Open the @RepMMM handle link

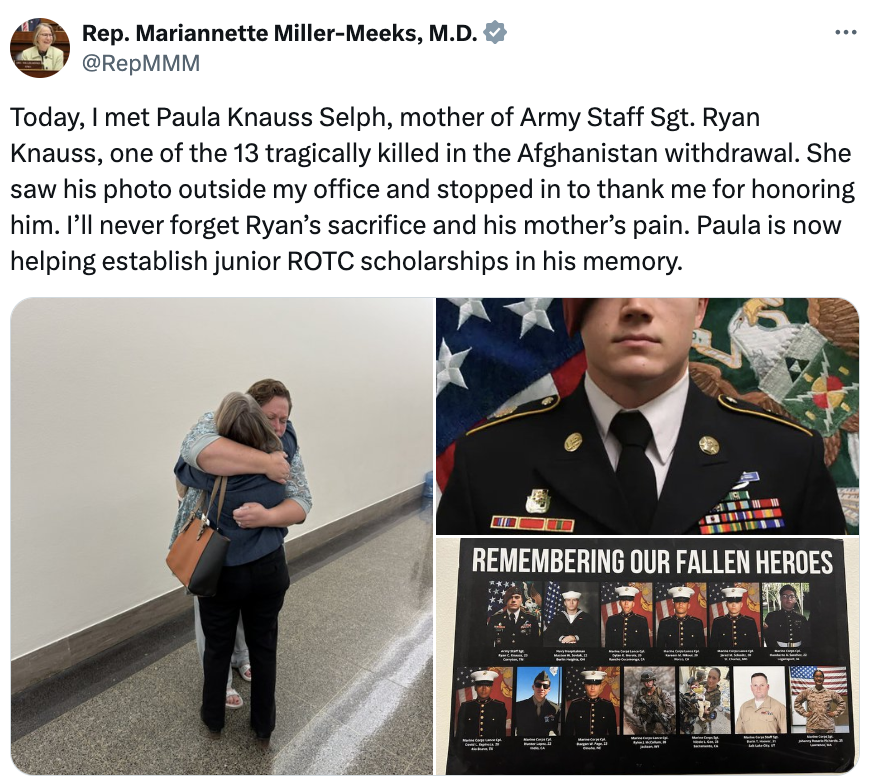pyautogui.click(x=141, y=63)
